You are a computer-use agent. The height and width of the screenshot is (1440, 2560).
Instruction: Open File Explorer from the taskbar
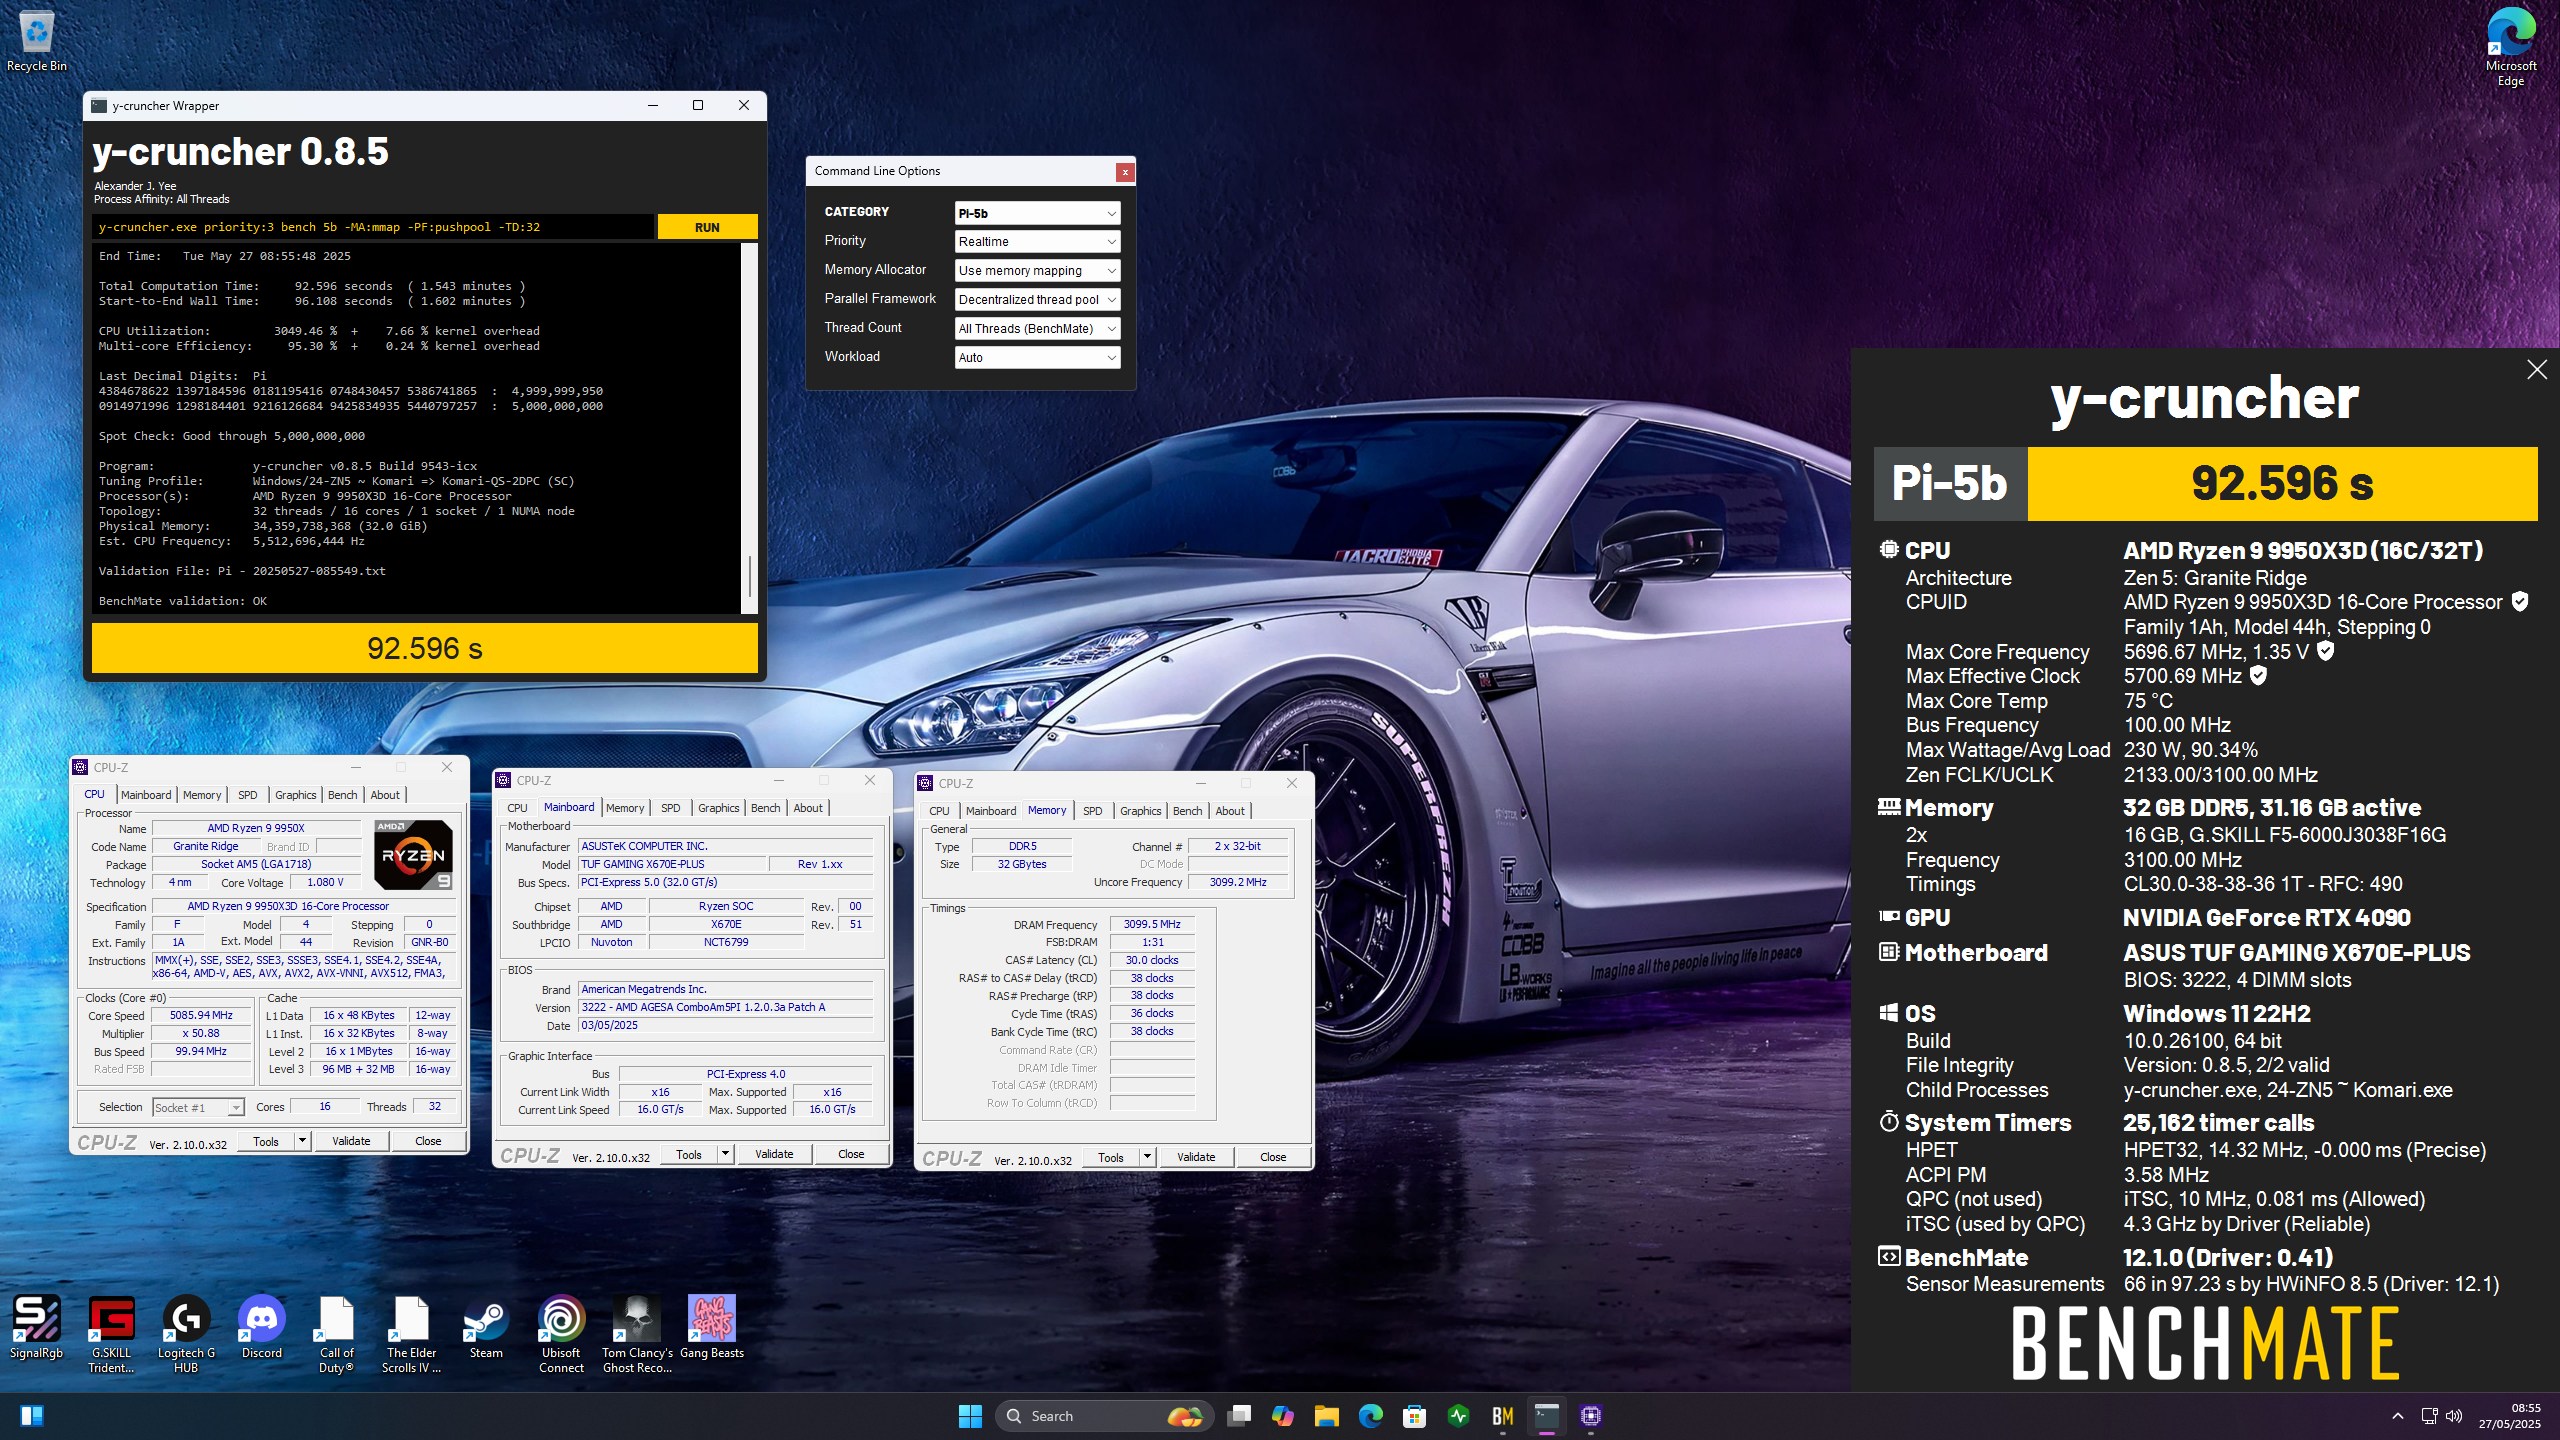pos(1327,1416)
